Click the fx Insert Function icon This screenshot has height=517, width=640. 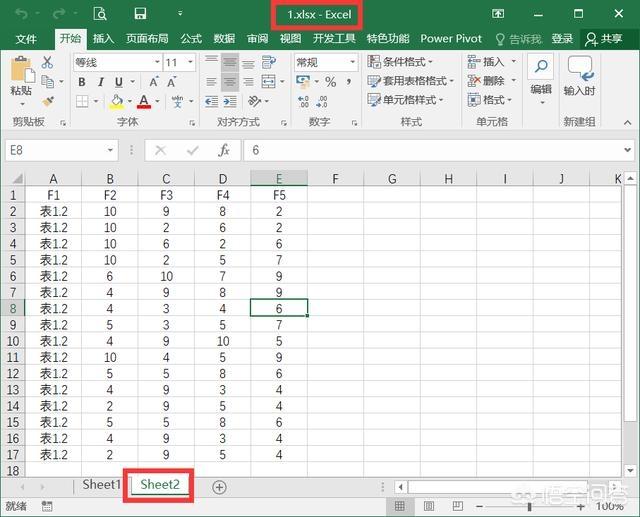click(224, 151)
